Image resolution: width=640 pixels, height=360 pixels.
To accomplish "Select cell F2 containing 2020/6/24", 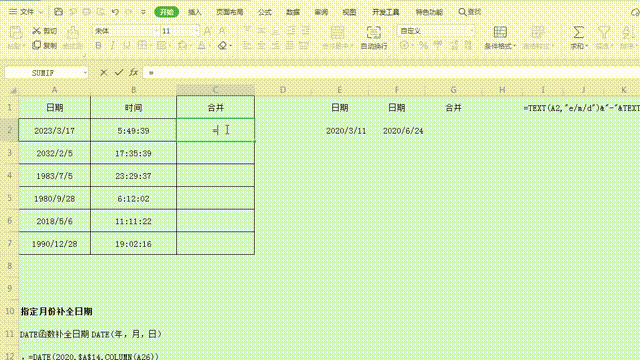I will pos(397,131).
